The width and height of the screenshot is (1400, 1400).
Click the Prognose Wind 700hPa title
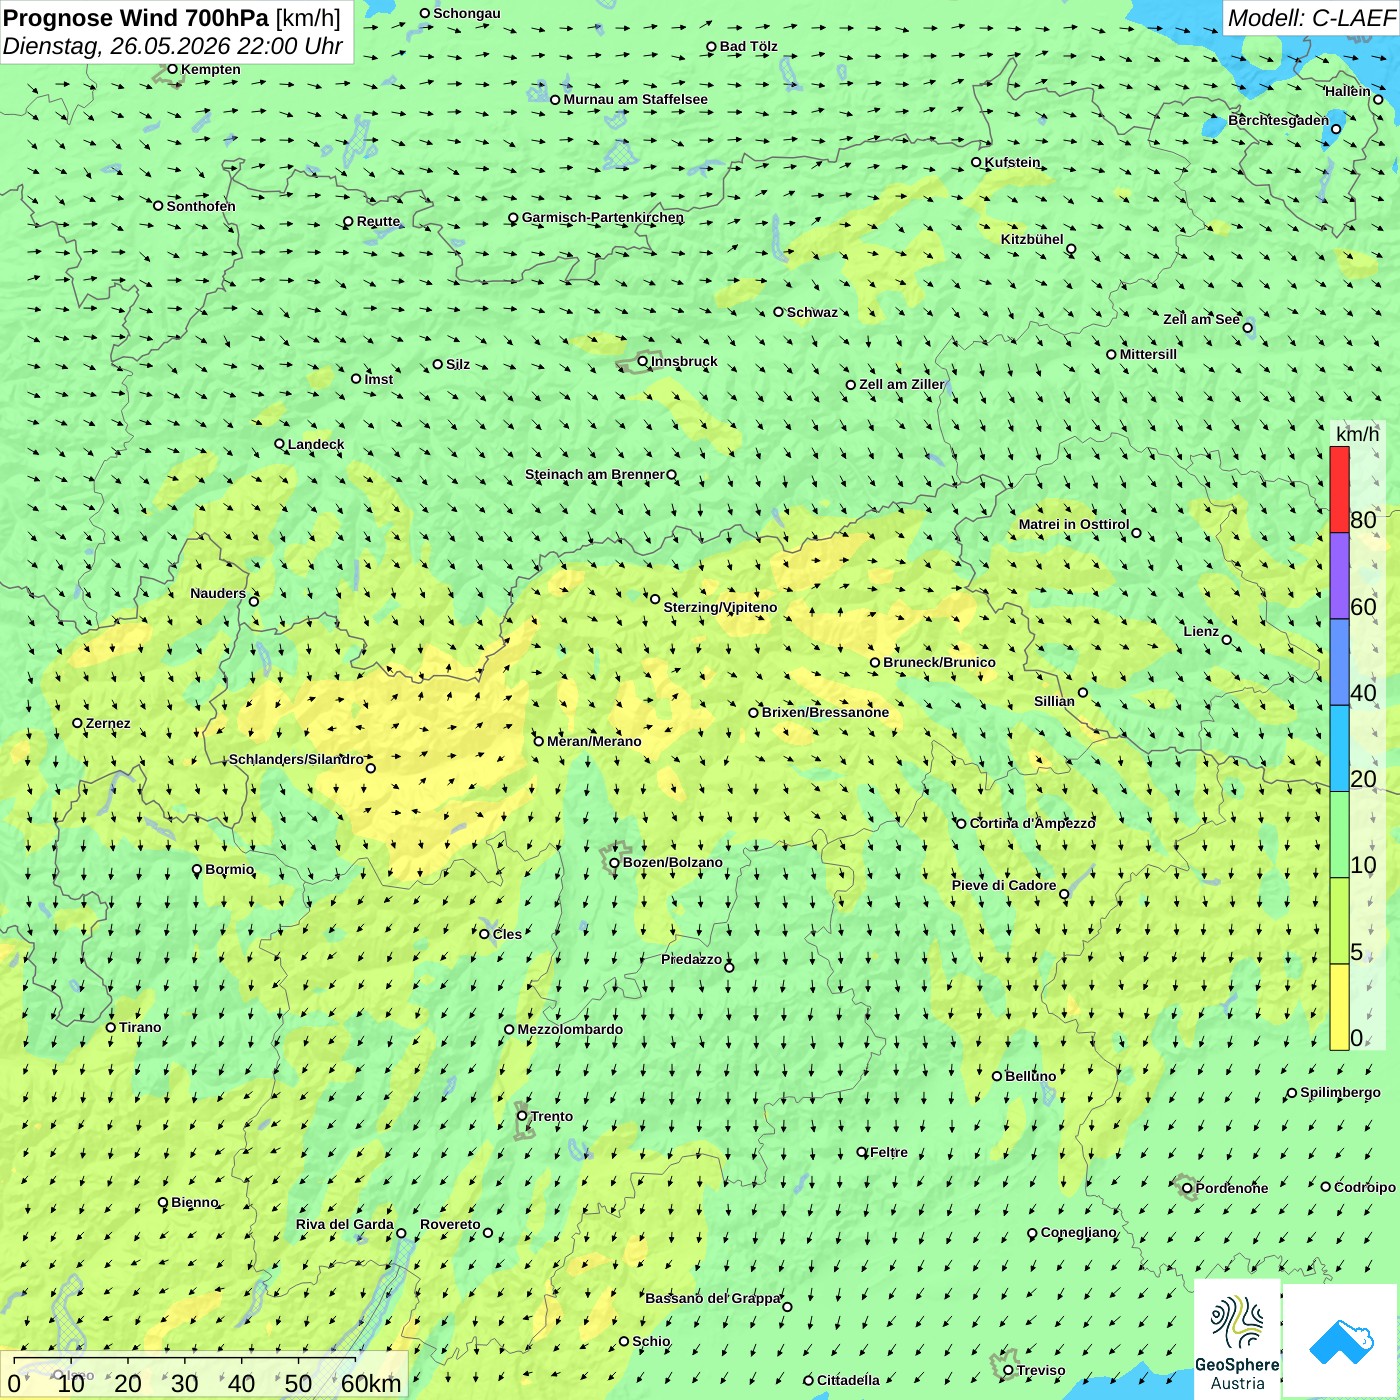pos(172,18)
